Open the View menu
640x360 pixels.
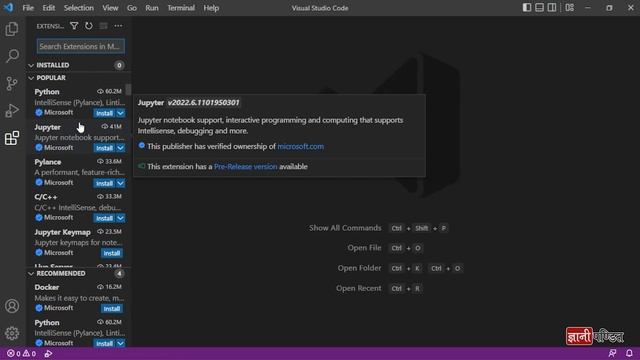[x=110, y=8]
